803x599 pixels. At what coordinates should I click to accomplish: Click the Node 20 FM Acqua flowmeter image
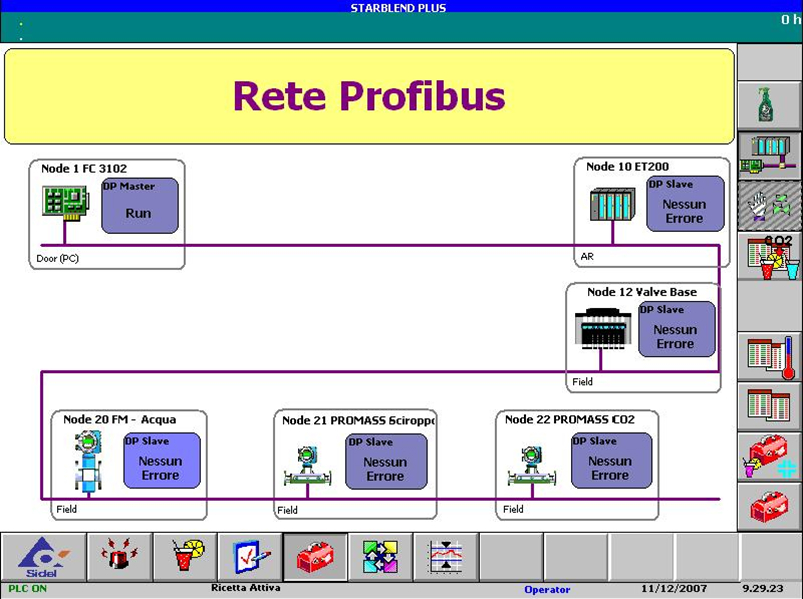point(88,461)
